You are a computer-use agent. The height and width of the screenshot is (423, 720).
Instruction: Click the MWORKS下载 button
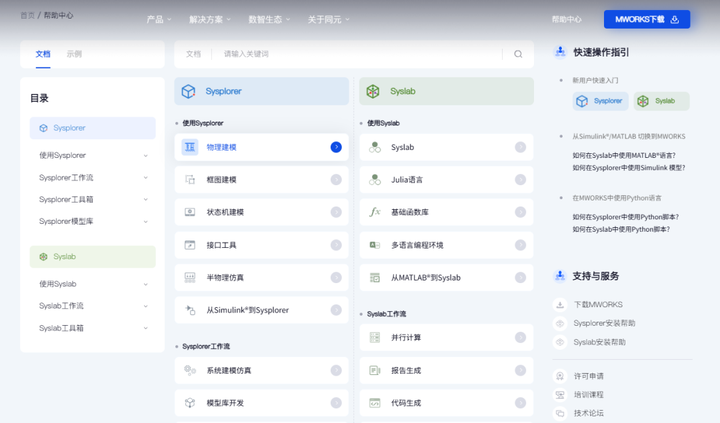click(647, 19)
